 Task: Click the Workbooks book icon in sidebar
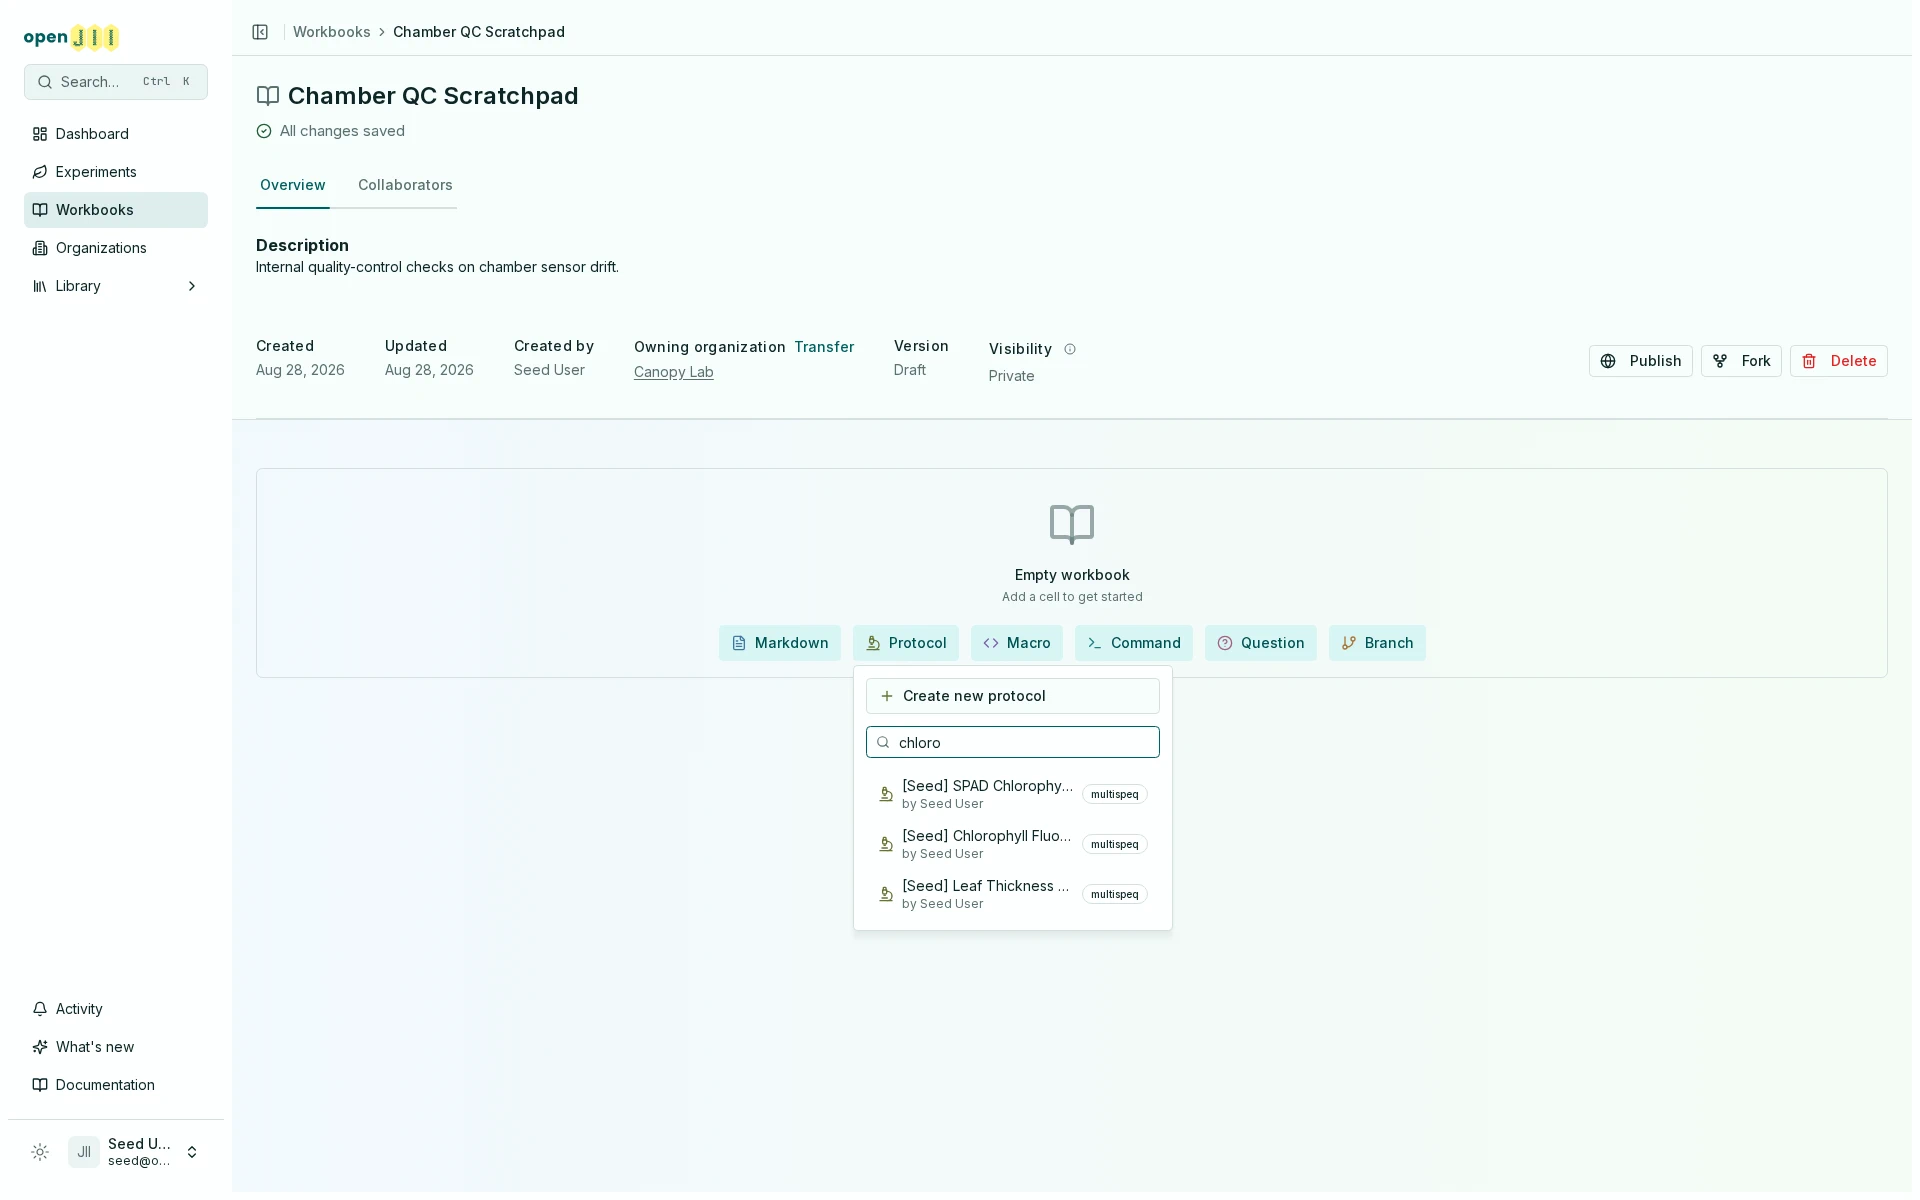tap(40, 210)
